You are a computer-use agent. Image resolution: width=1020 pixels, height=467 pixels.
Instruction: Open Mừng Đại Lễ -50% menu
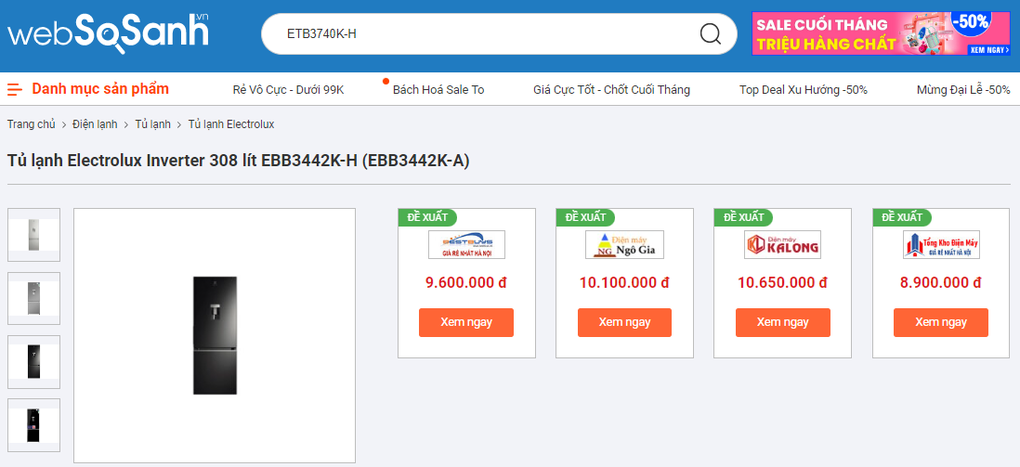pos(963,90)
